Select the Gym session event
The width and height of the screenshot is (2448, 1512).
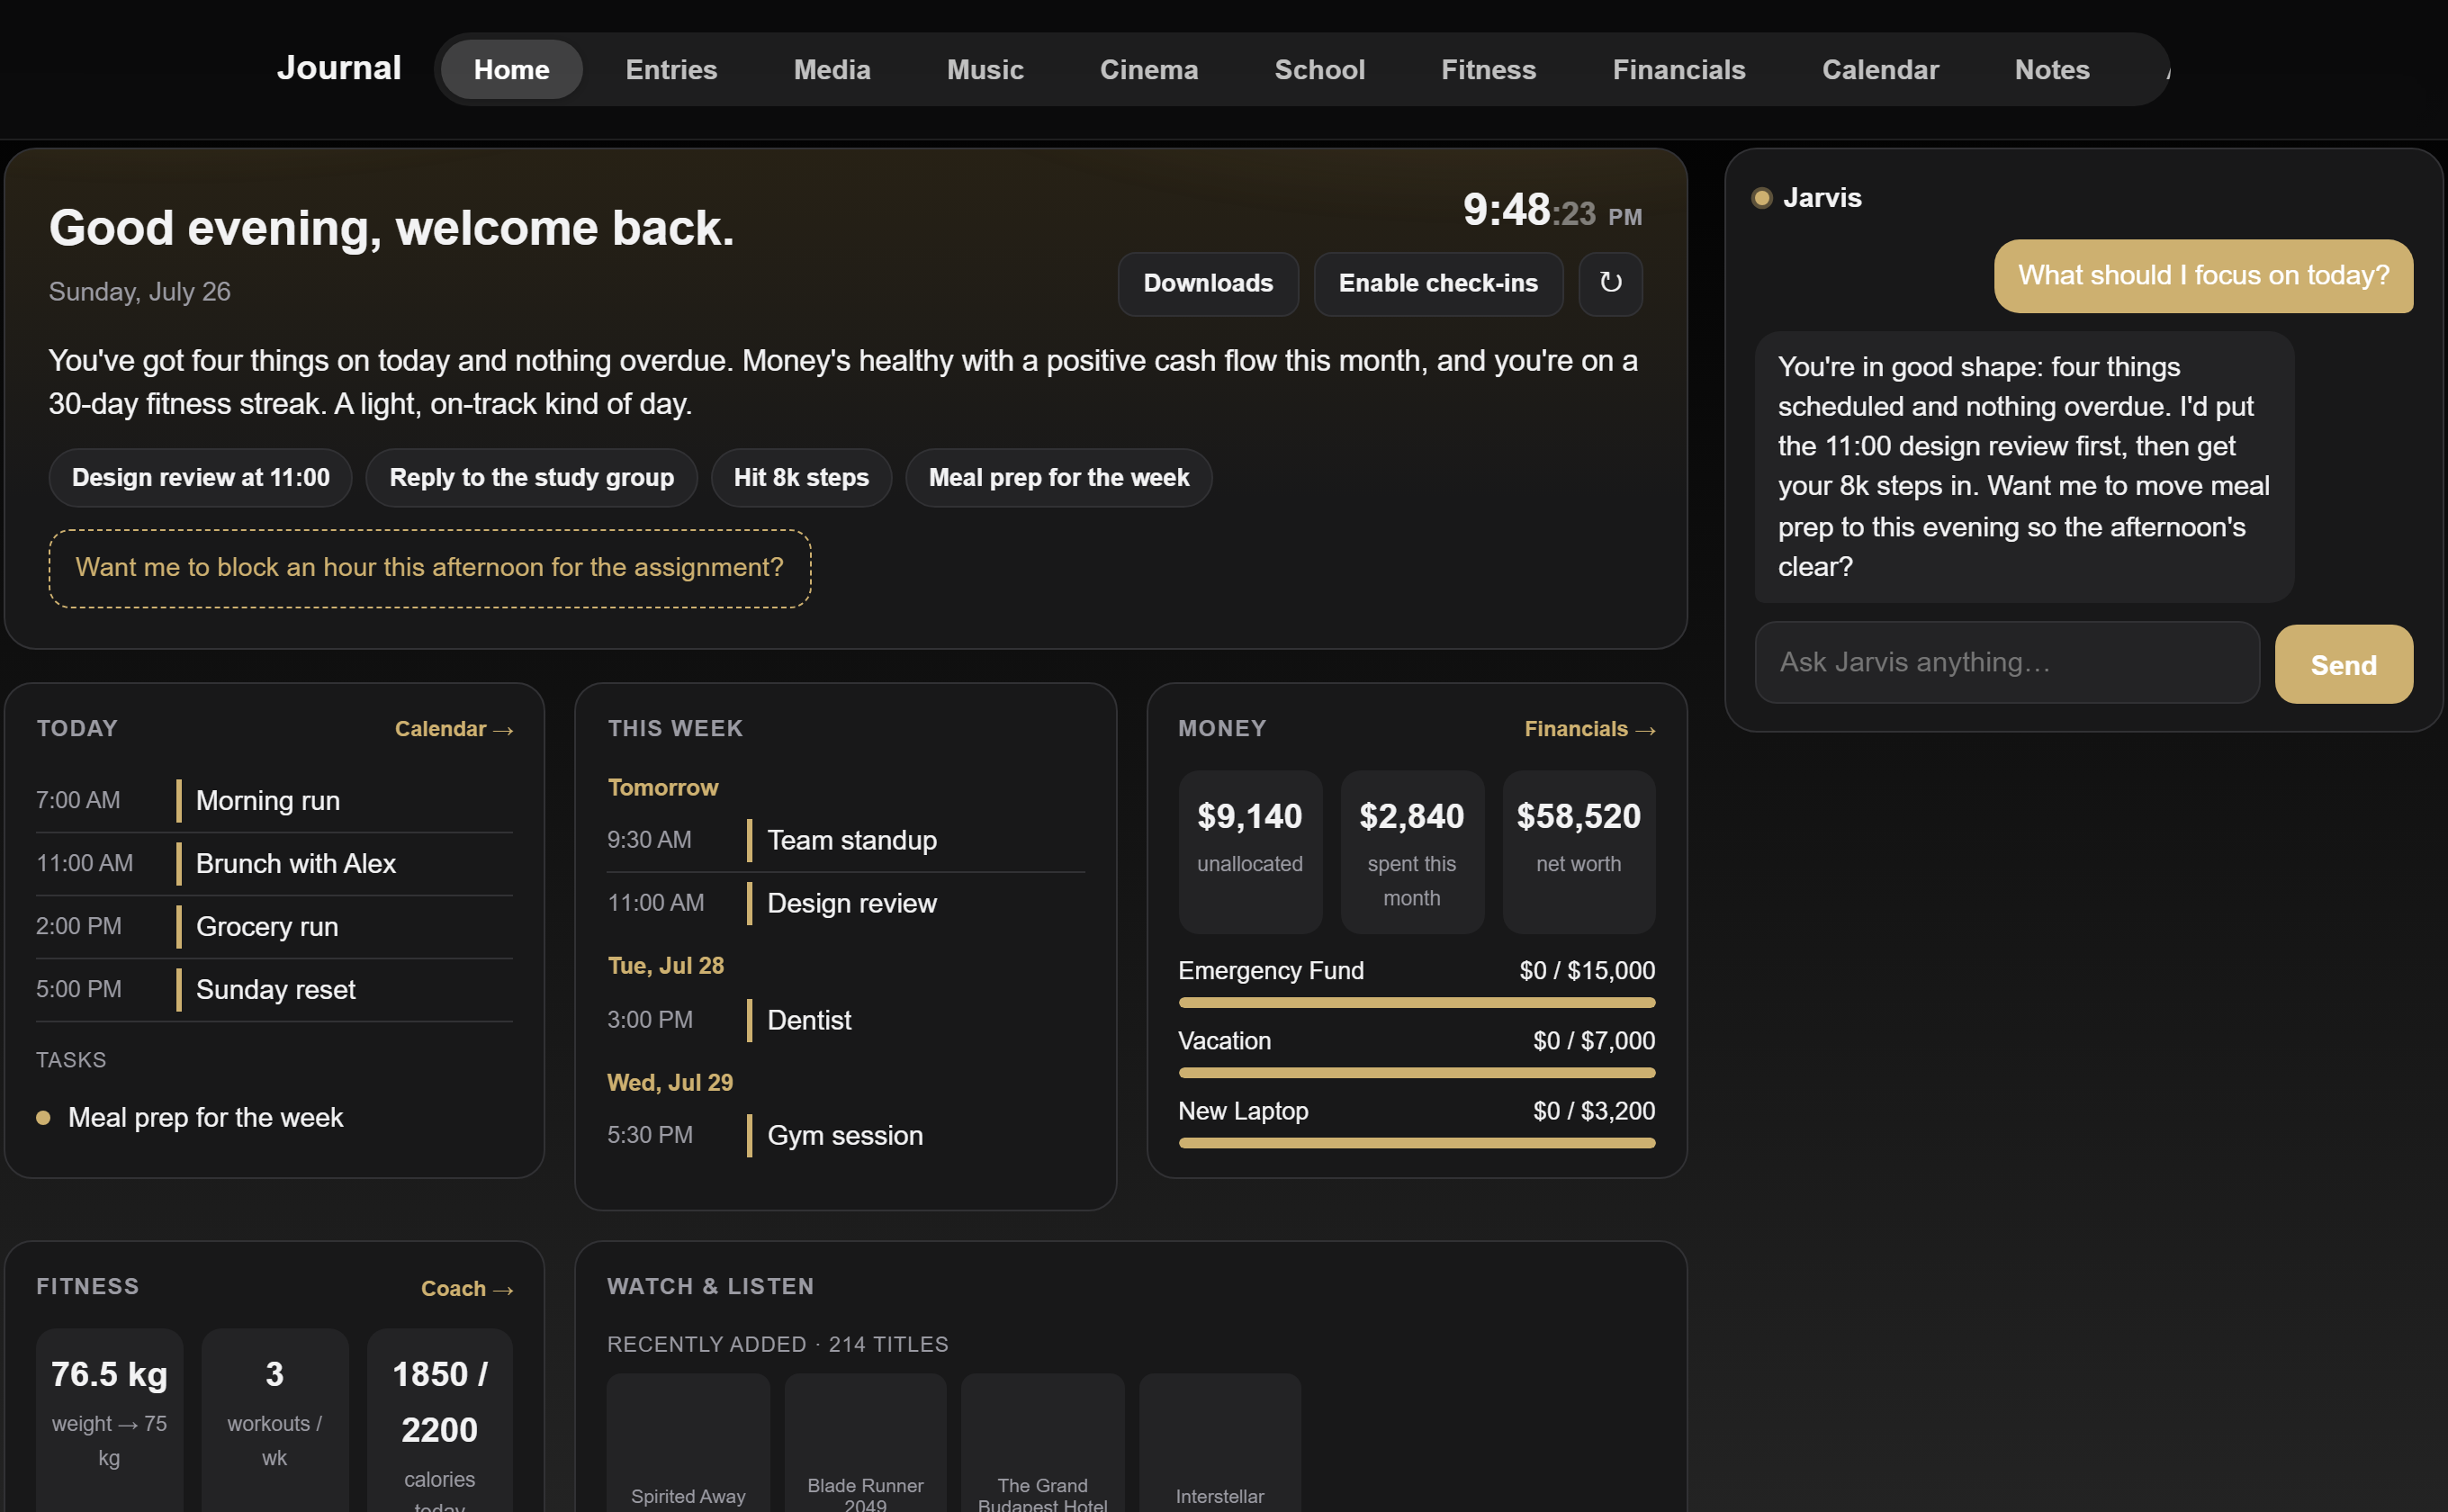845,1136
